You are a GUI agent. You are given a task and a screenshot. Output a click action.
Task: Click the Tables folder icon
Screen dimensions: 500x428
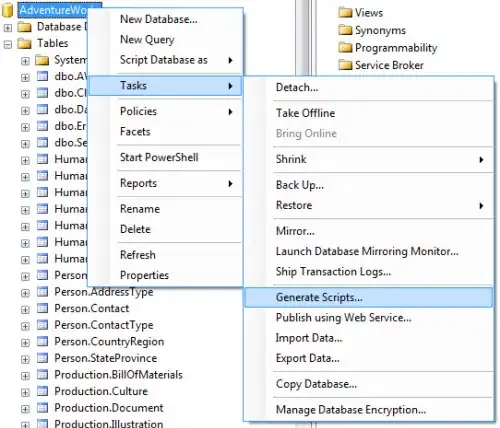click(x=24, y=43)
